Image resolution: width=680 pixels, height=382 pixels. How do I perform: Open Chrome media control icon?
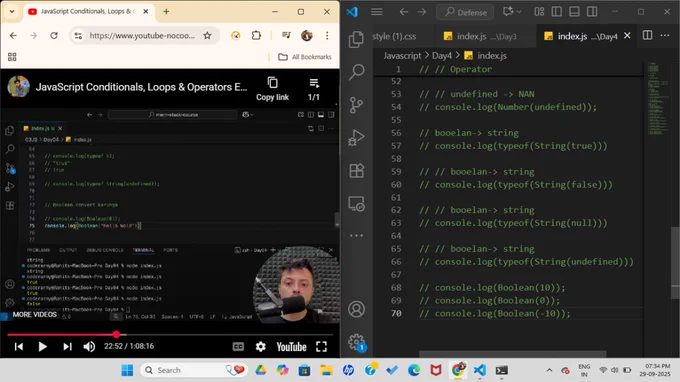coord(286,36)
